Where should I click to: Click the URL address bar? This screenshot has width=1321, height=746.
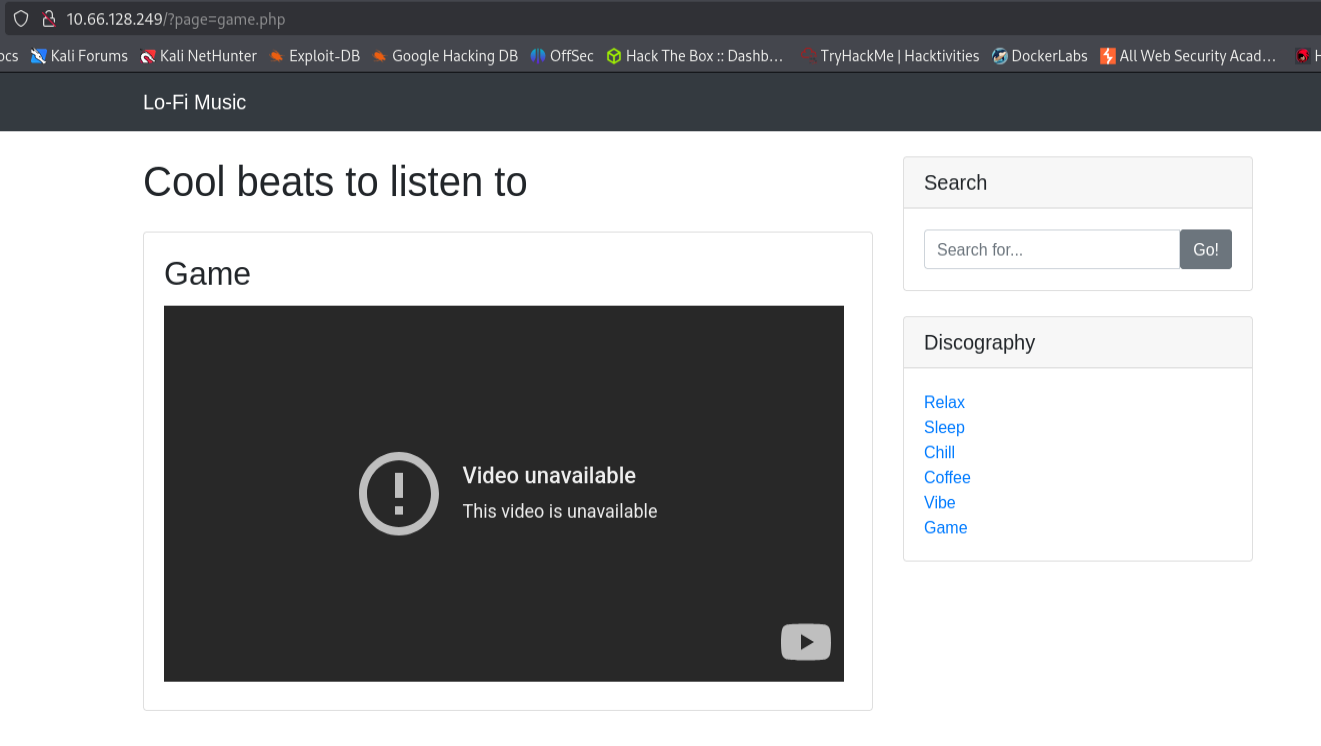[x=660, y=19]
